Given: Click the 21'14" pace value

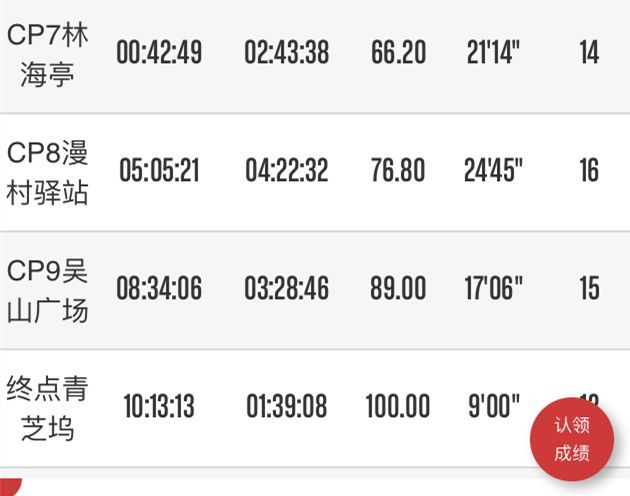Looking at the screenshot, I should (493, 53).
